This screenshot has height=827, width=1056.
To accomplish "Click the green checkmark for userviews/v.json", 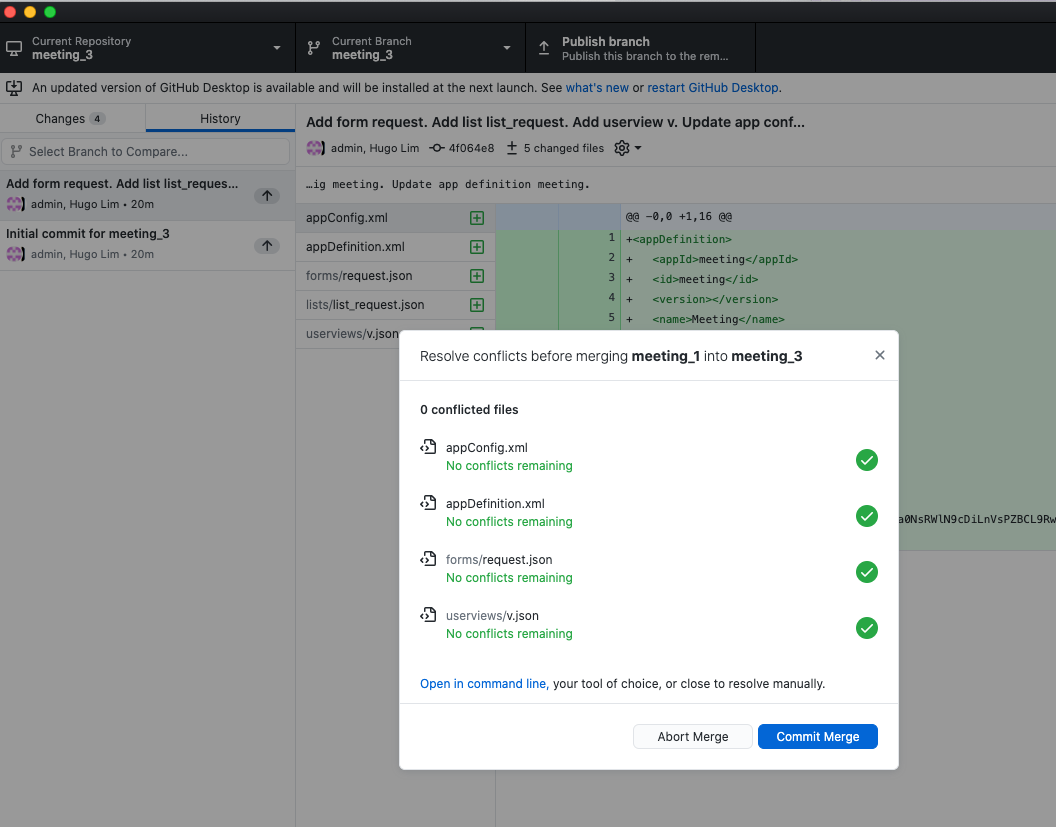I will pos(866,628).
